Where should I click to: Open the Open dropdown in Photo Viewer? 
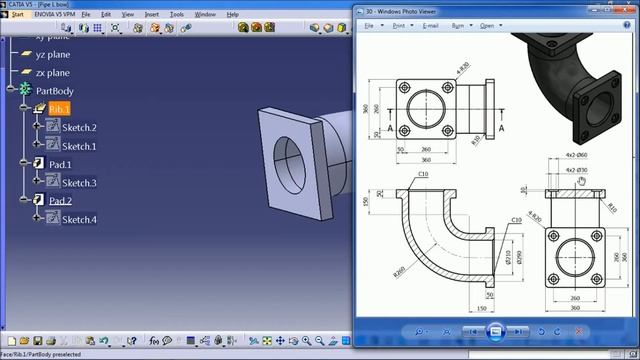point(491,26)
